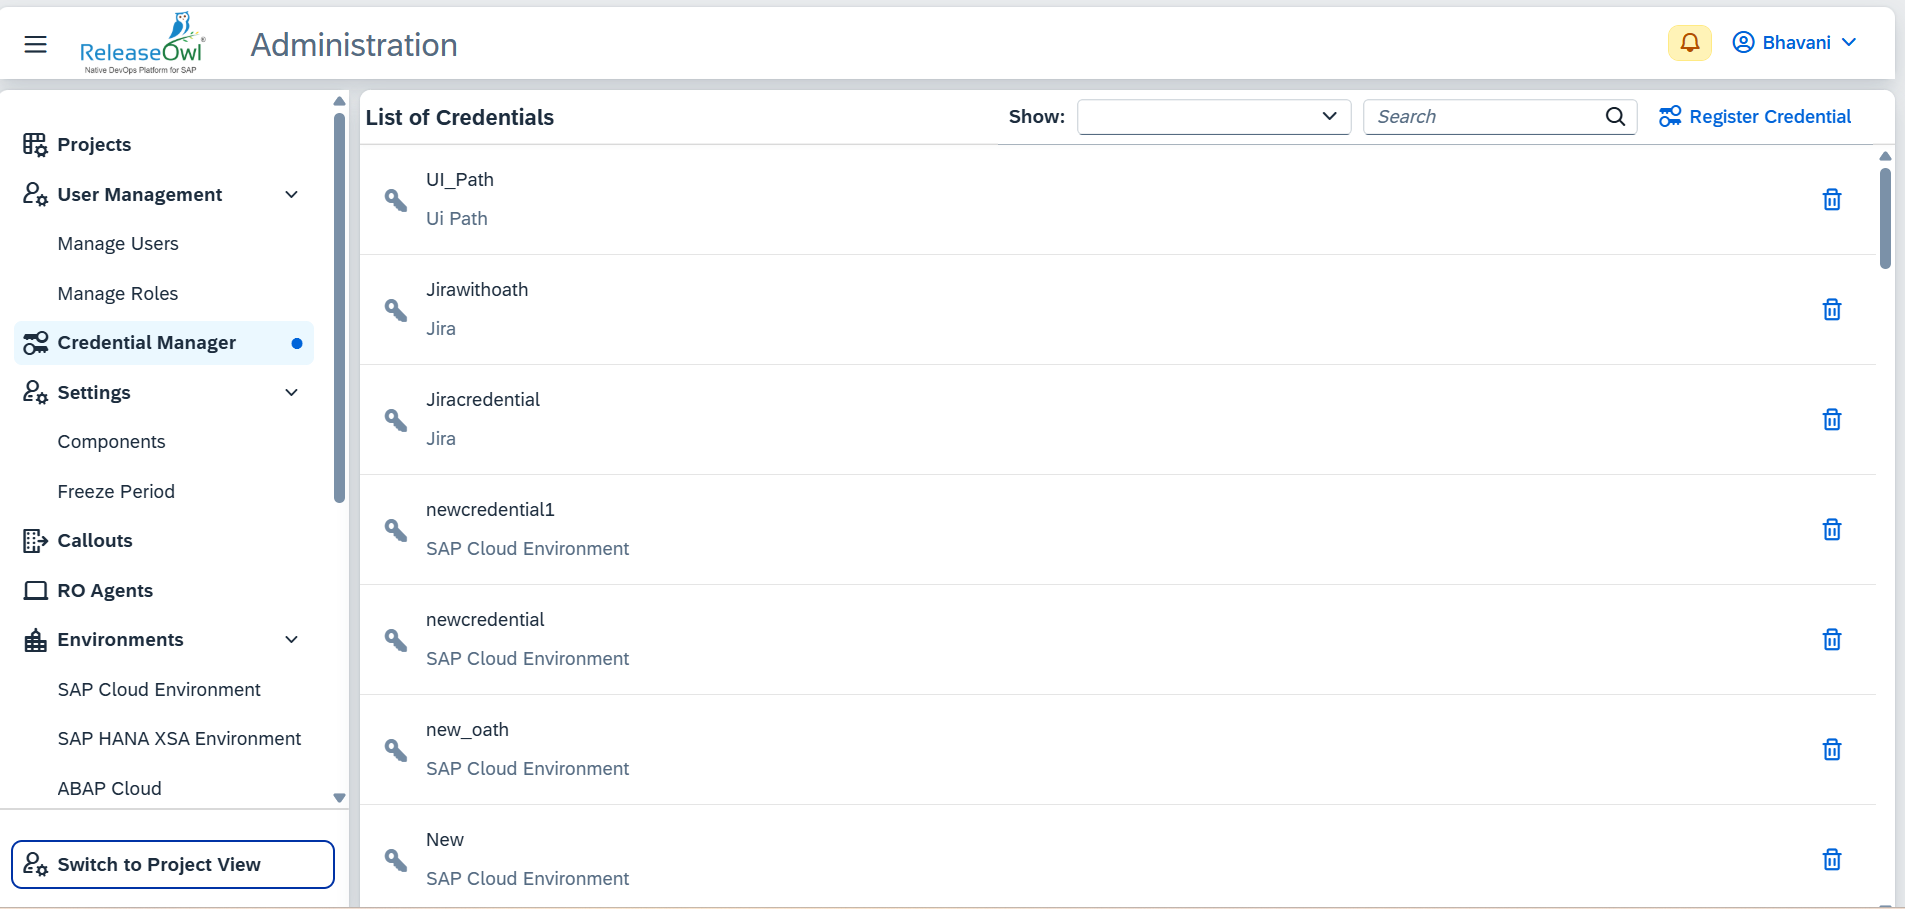Delete the Jirawithoath credential
The width and height of the screenshot is (1905, 909).
coord(1831,310)
